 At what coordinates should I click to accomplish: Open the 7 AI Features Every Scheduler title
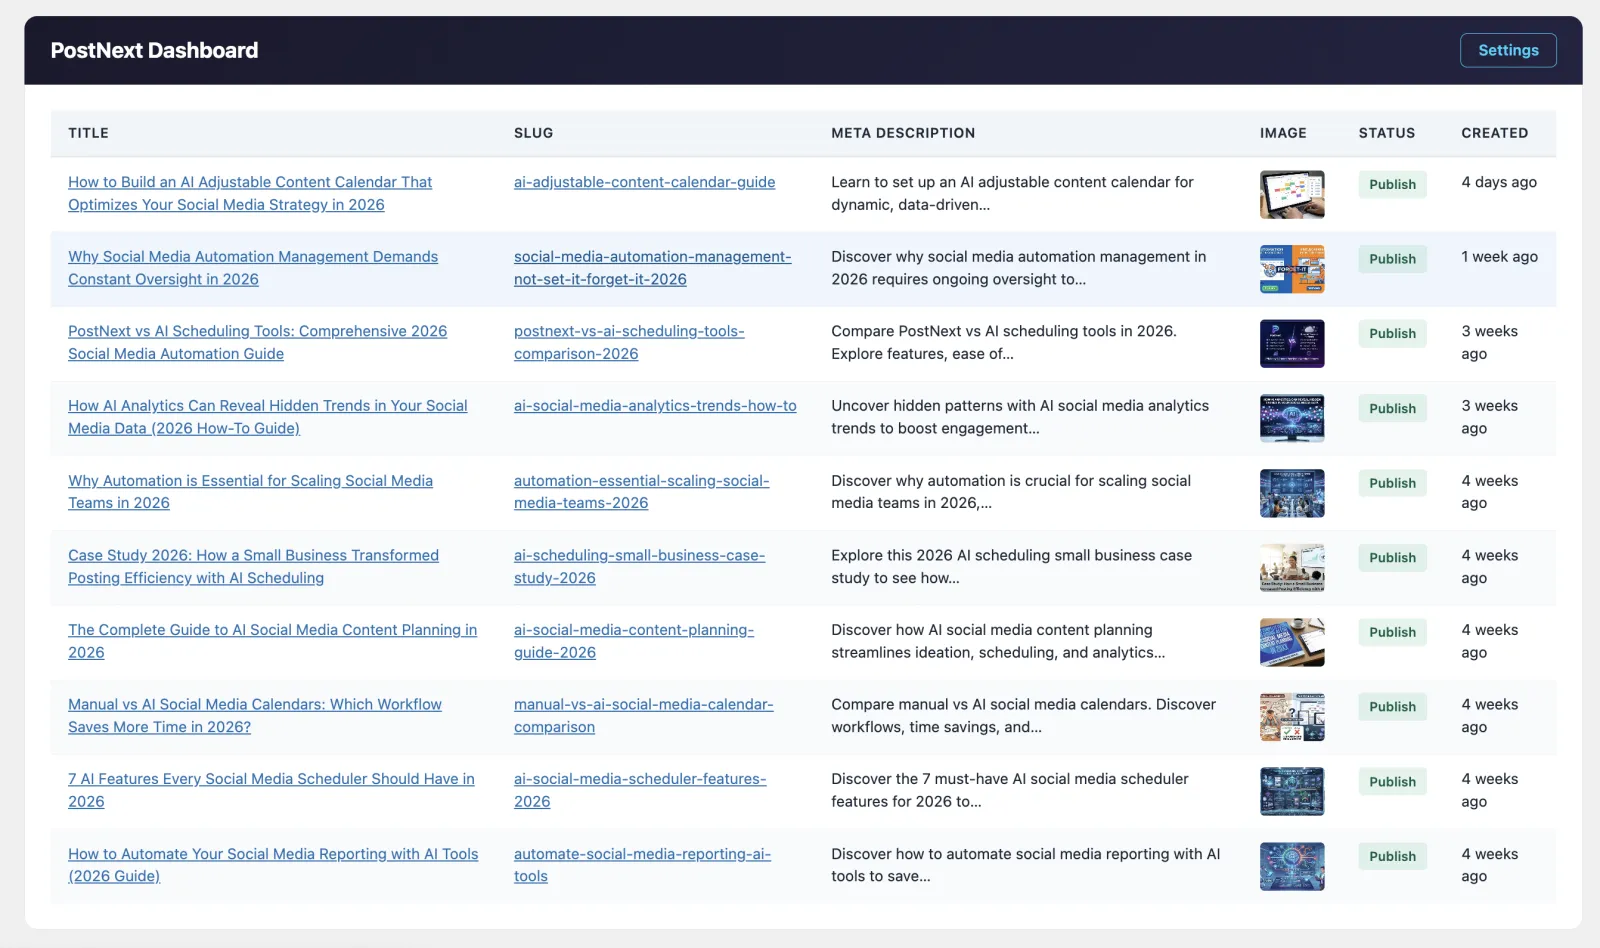point(271,790)
